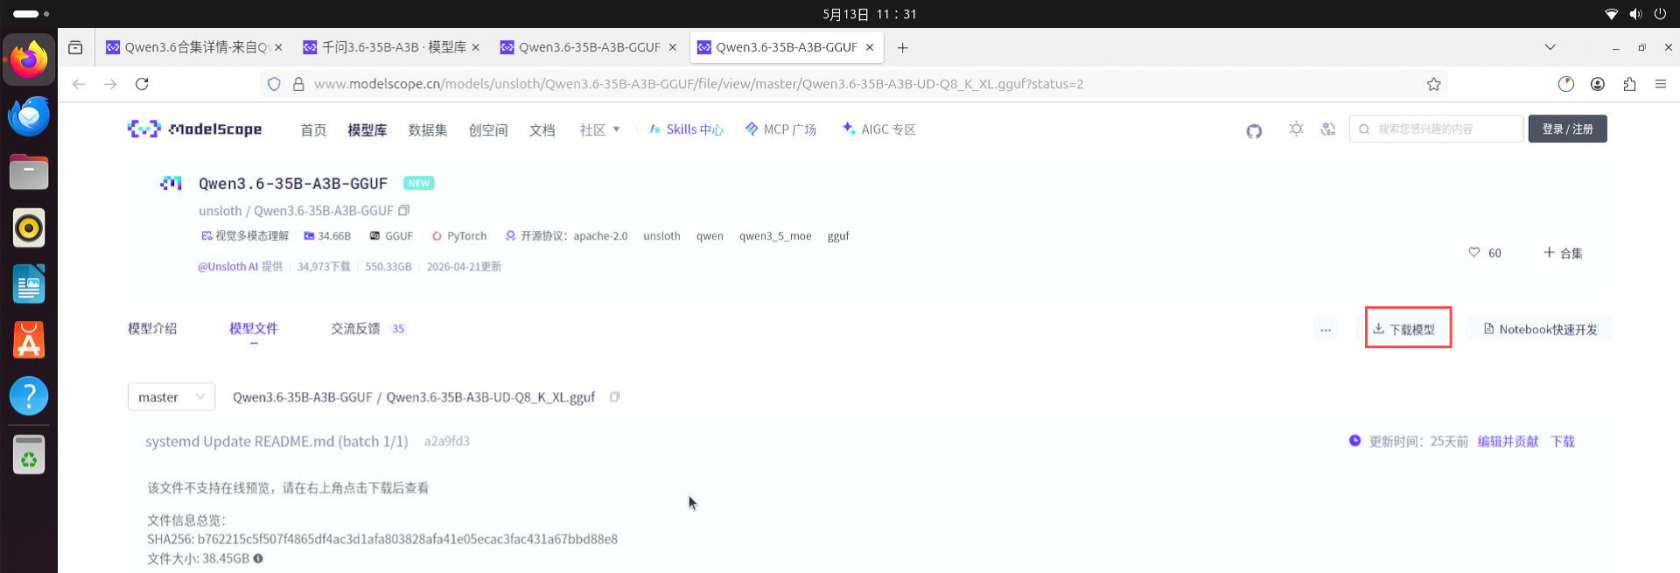Click the commit hash a2a9fd3
1680x573 pixels.
[x=447, y=441]
